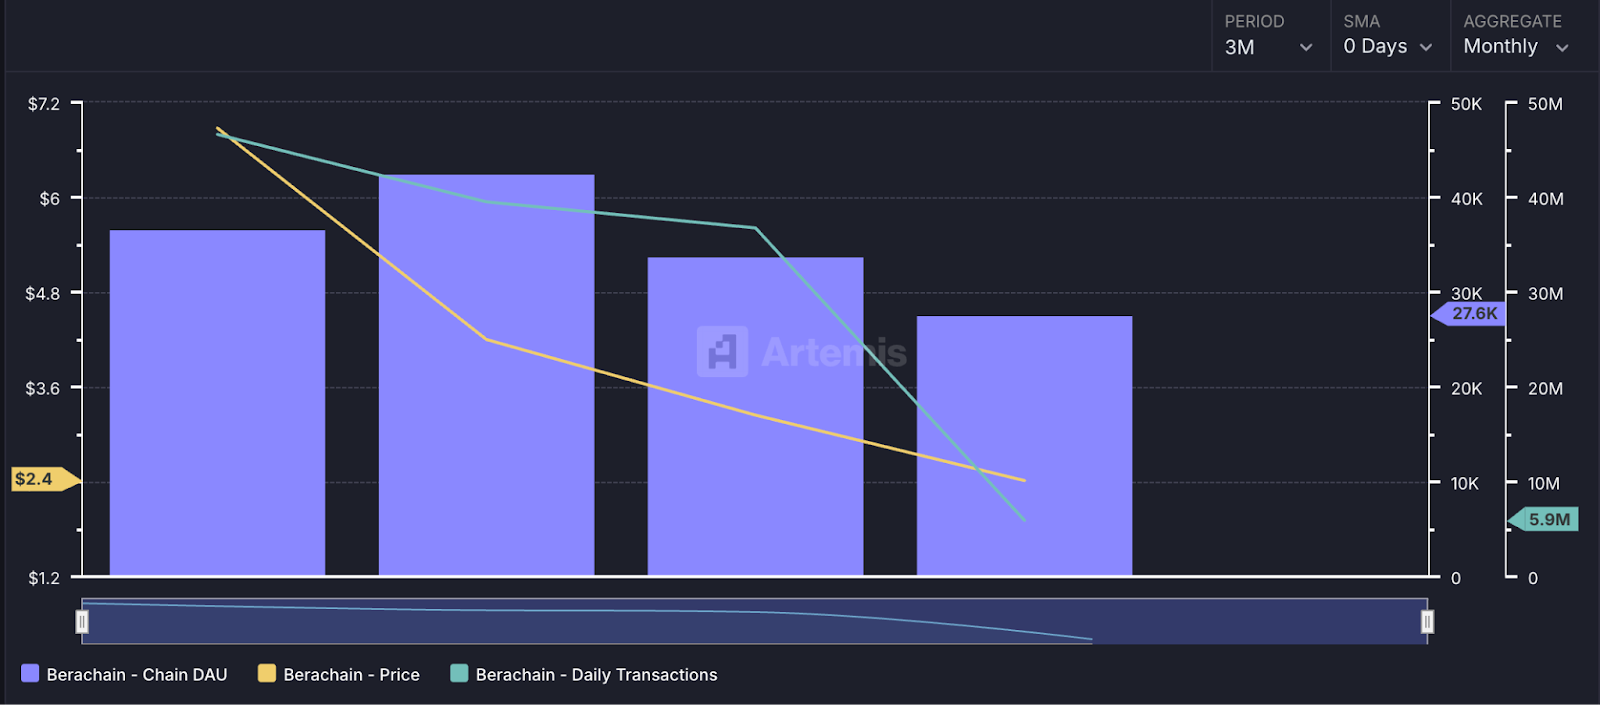Click the 40M transactions axis label
The width and height of the screenshot is (1600, 705).
tap(1545, 199)
